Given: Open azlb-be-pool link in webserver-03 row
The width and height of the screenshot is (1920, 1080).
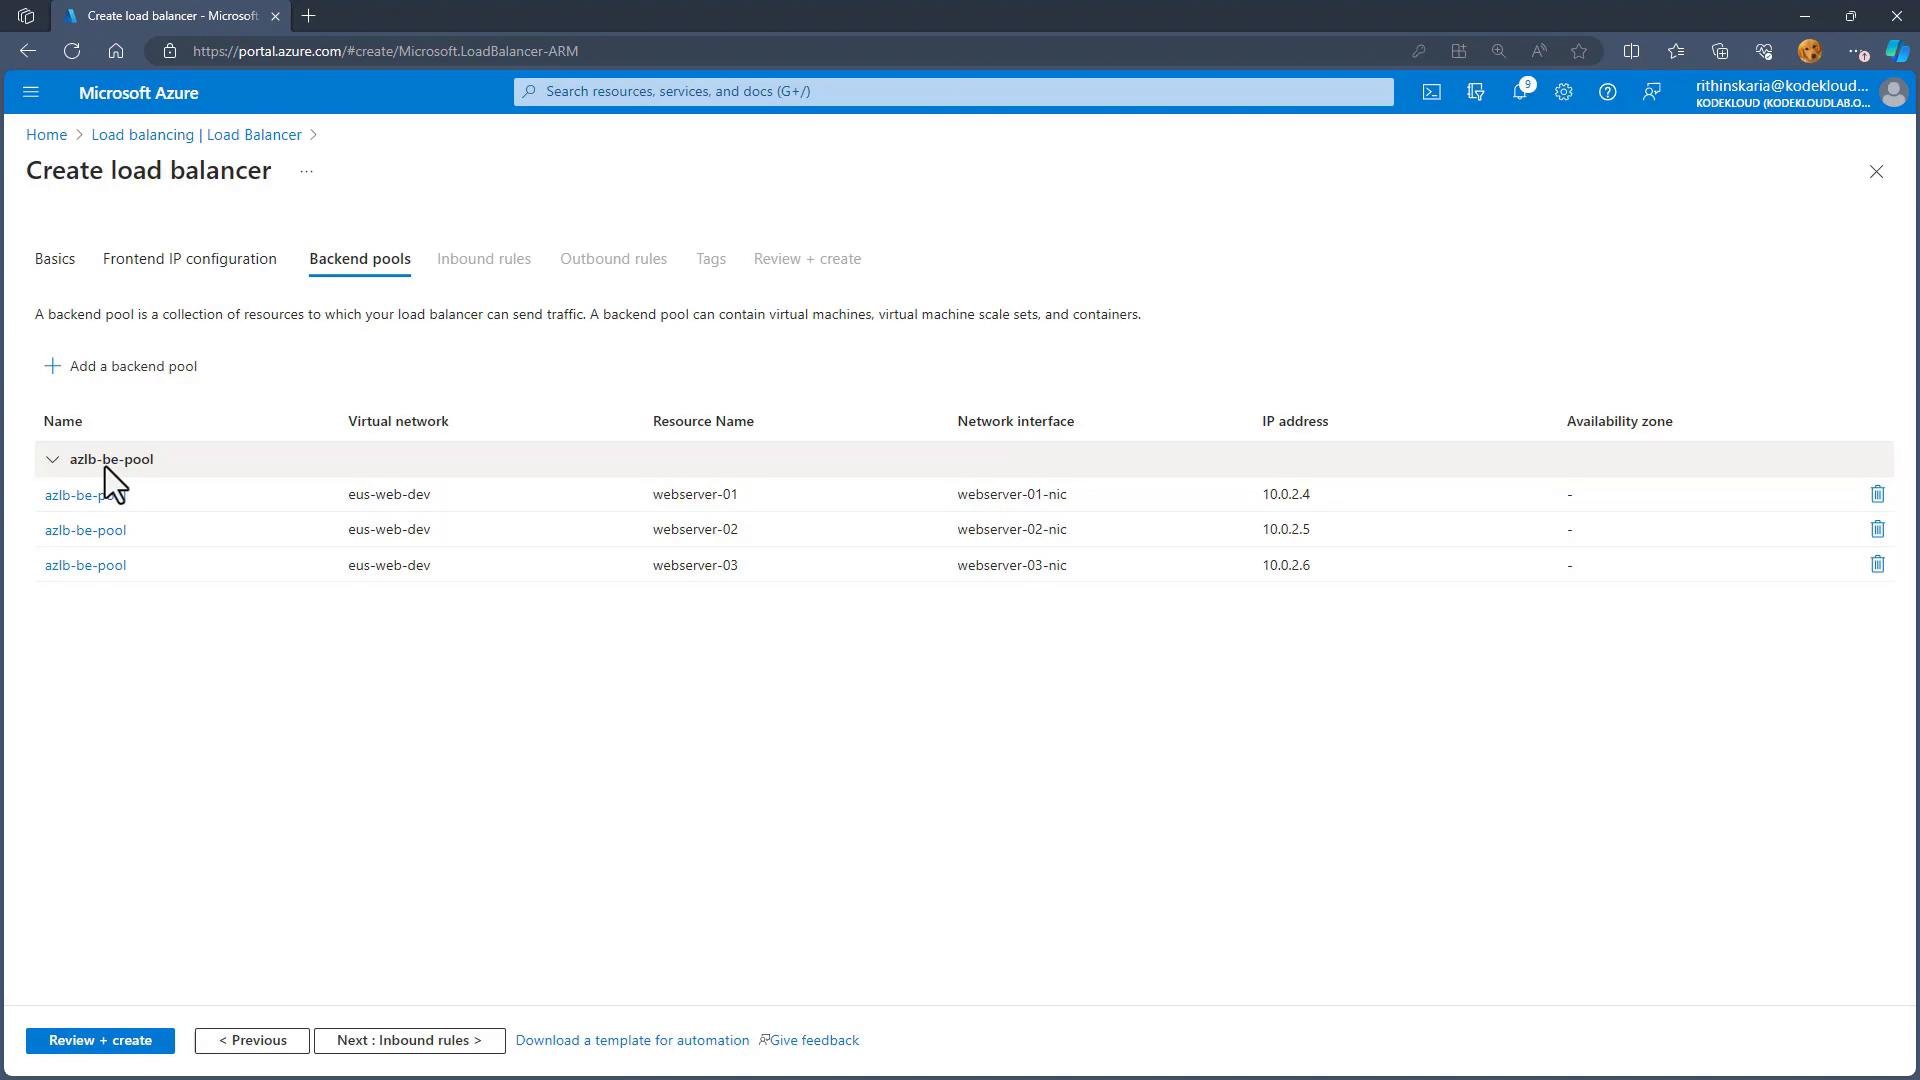Looking at the screenshot, I should click(x=85, y=565).
